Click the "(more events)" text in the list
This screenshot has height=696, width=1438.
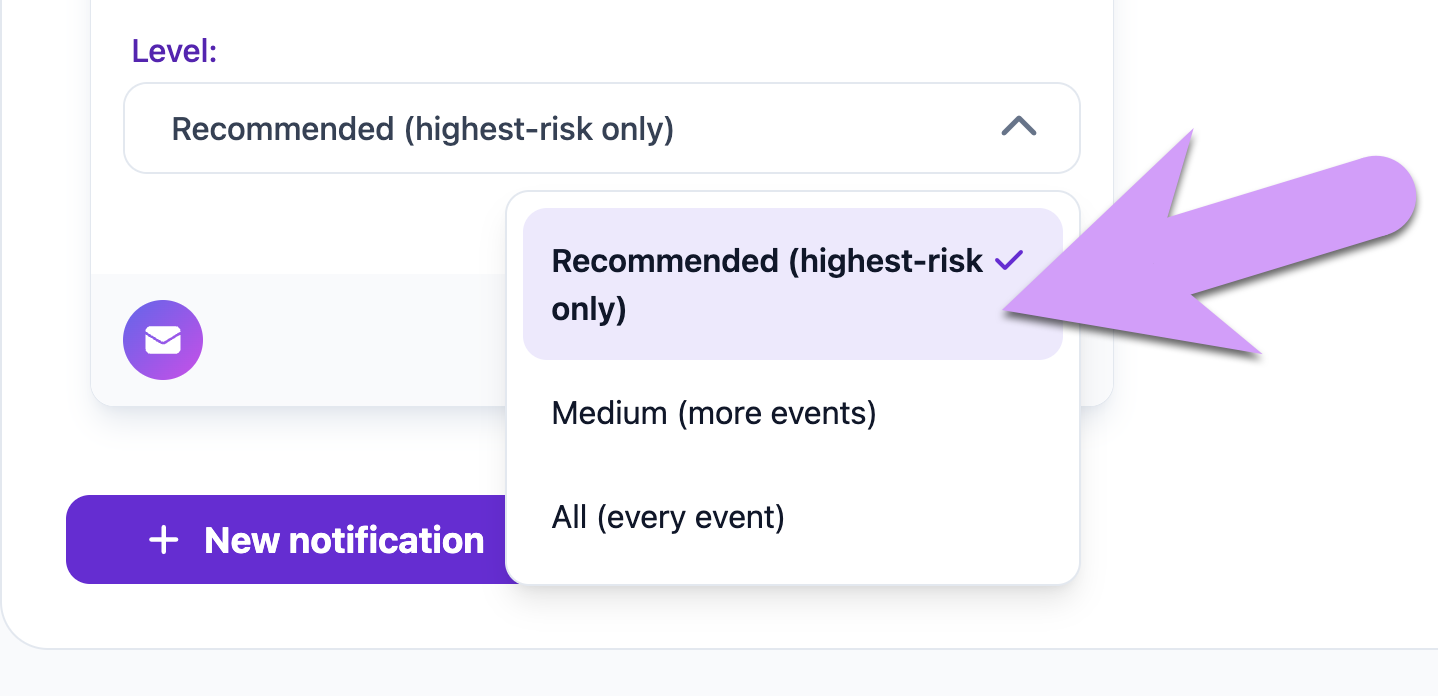(776, 413)
